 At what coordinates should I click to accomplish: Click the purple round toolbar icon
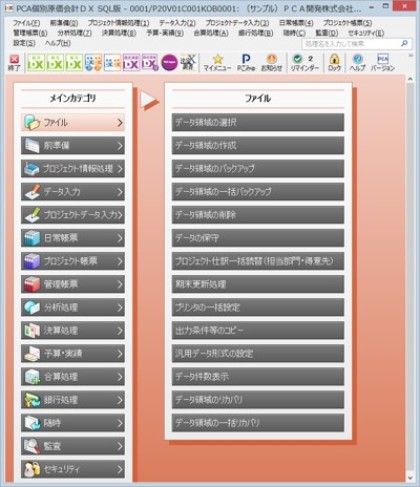coord(169,62)
